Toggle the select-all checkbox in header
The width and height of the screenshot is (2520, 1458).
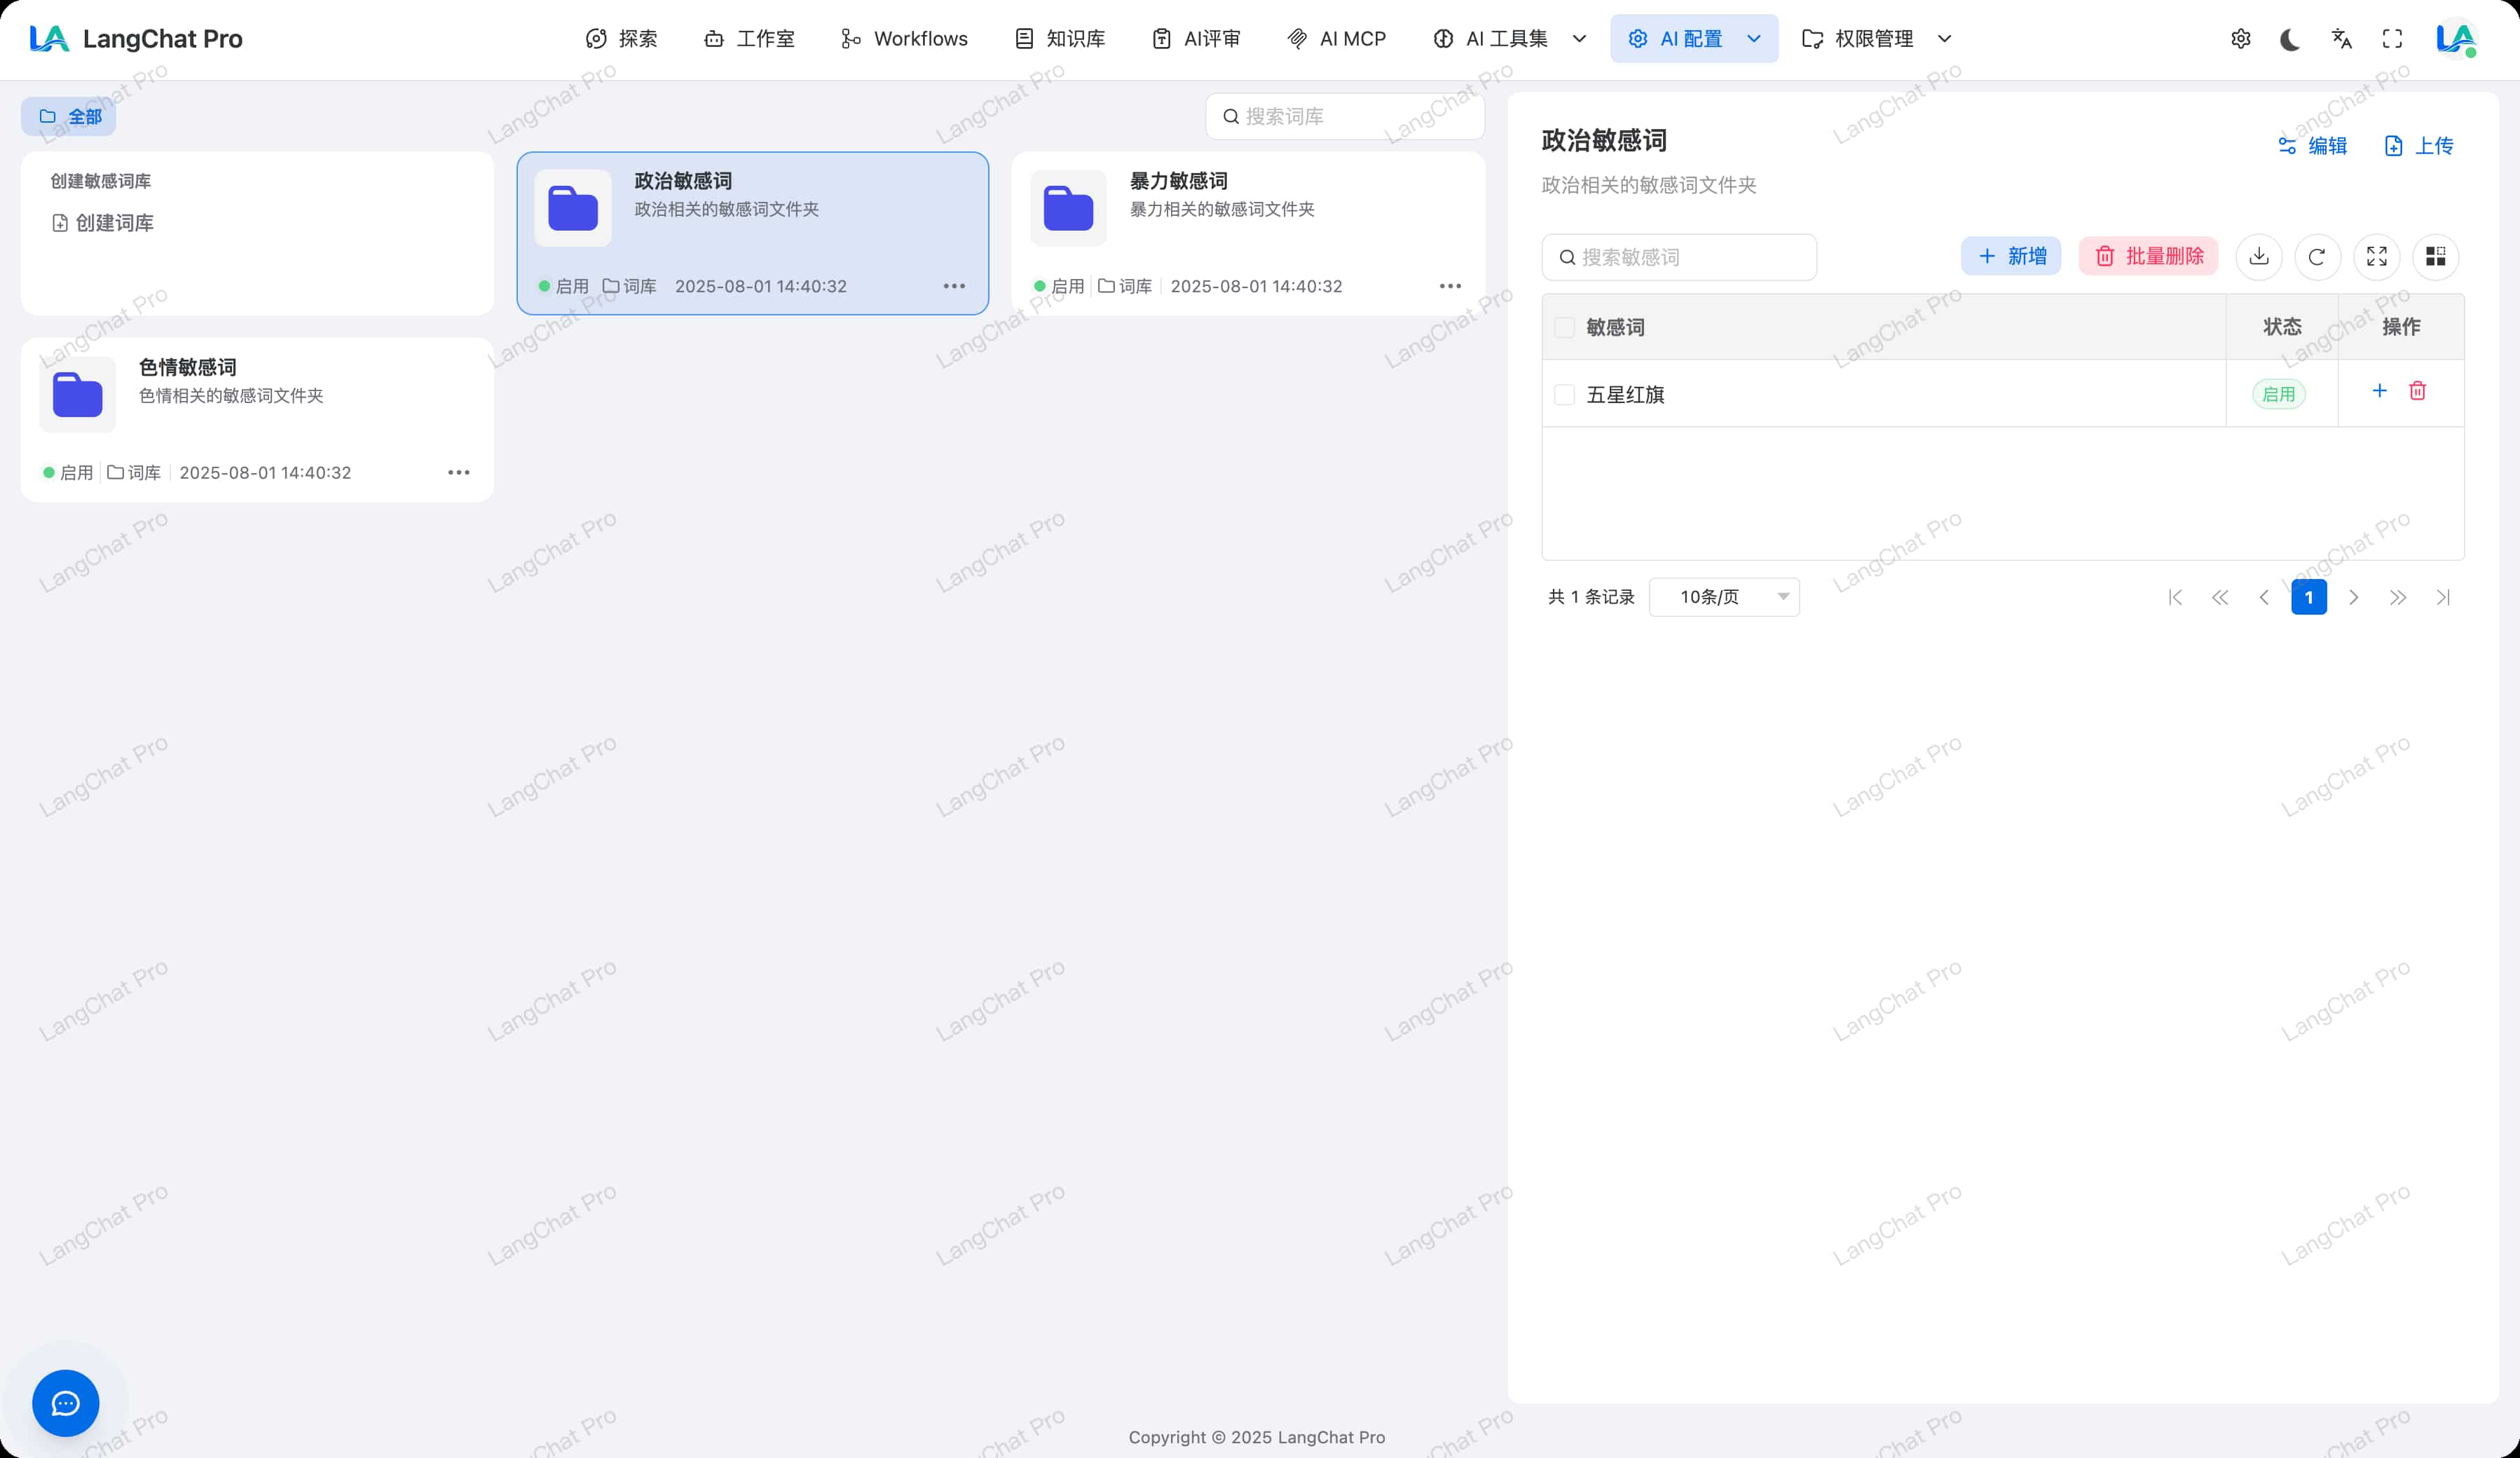pos(1564,327)
